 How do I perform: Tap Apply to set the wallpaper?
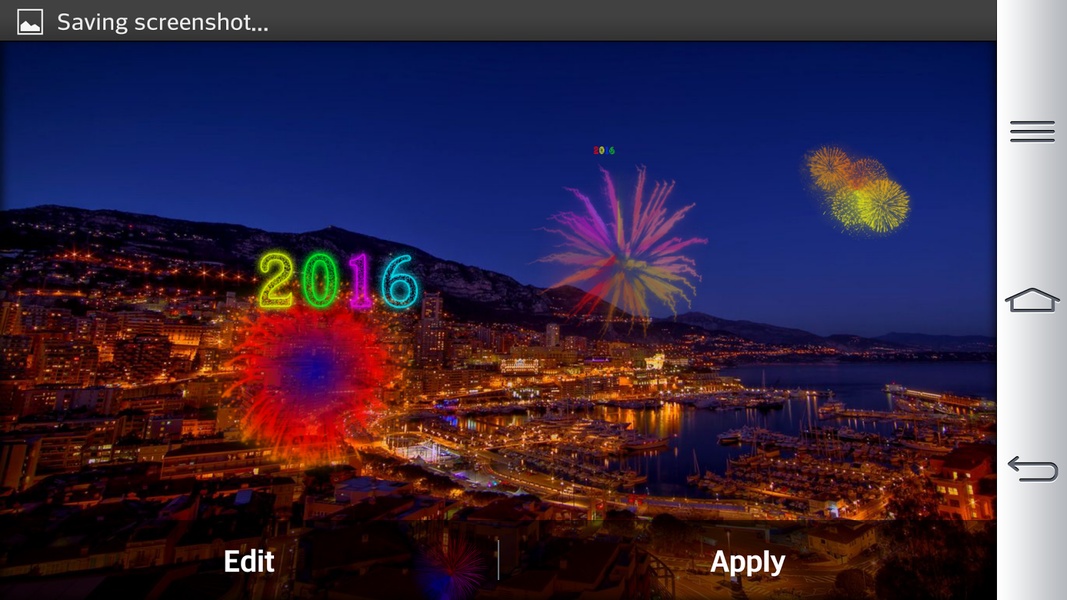point(747,561)
